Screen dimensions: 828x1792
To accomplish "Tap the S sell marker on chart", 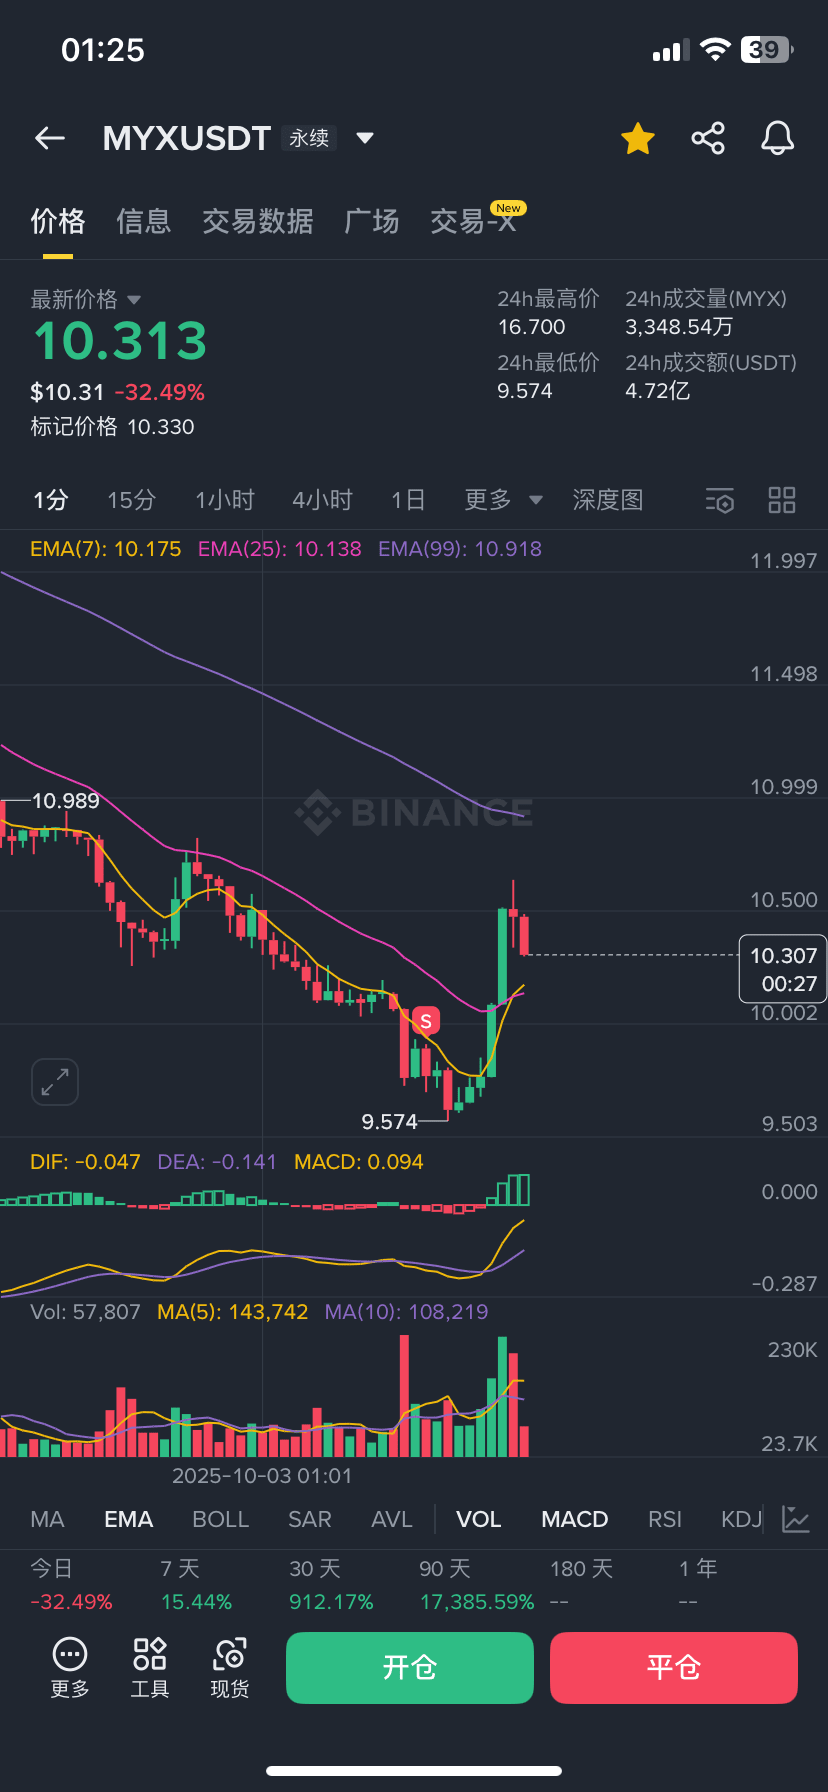I will coord(426,1021).
